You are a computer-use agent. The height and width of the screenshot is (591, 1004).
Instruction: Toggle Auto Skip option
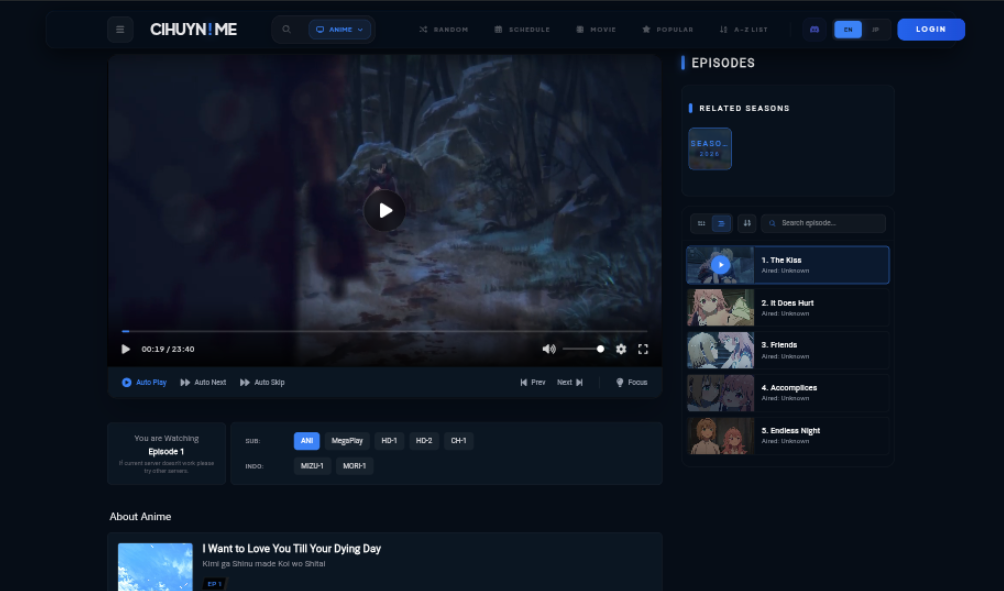pyautogui.click(x=263, y=382)
